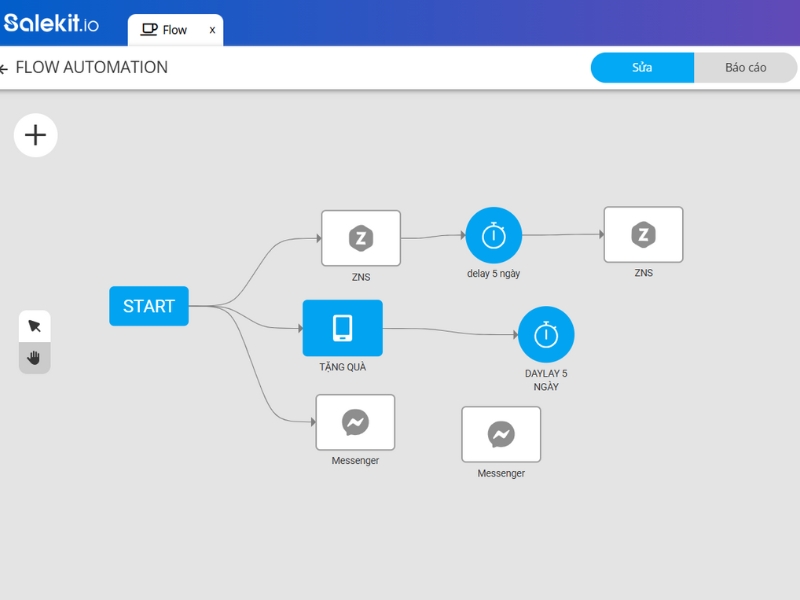The height and width of the screenshot is (600, 800).
Task: Toggle edit mode with the Sửa button
Action: click(x=641, y=67)
